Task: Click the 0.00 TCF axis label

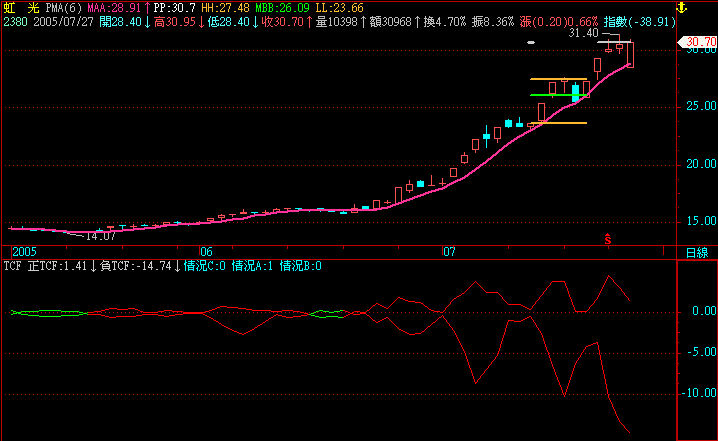Action: click(703, 311)
